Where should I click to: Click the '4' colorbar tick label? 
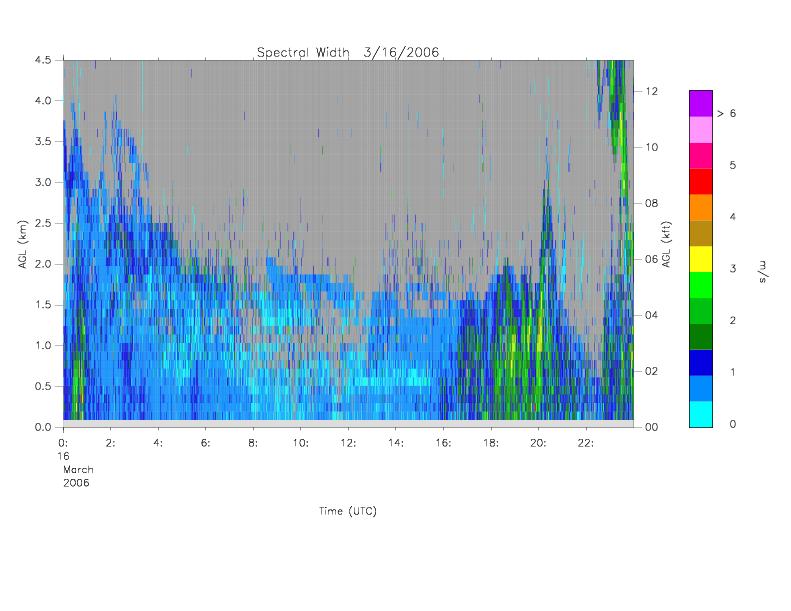coord(732,217)
